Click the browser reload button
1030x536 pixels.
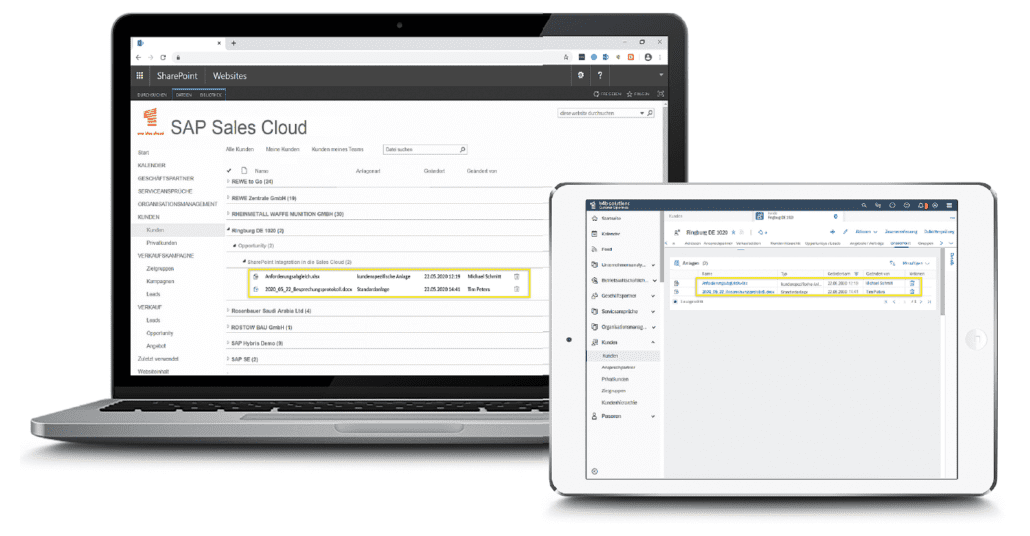pyautogui.click(x=163, y=57)
